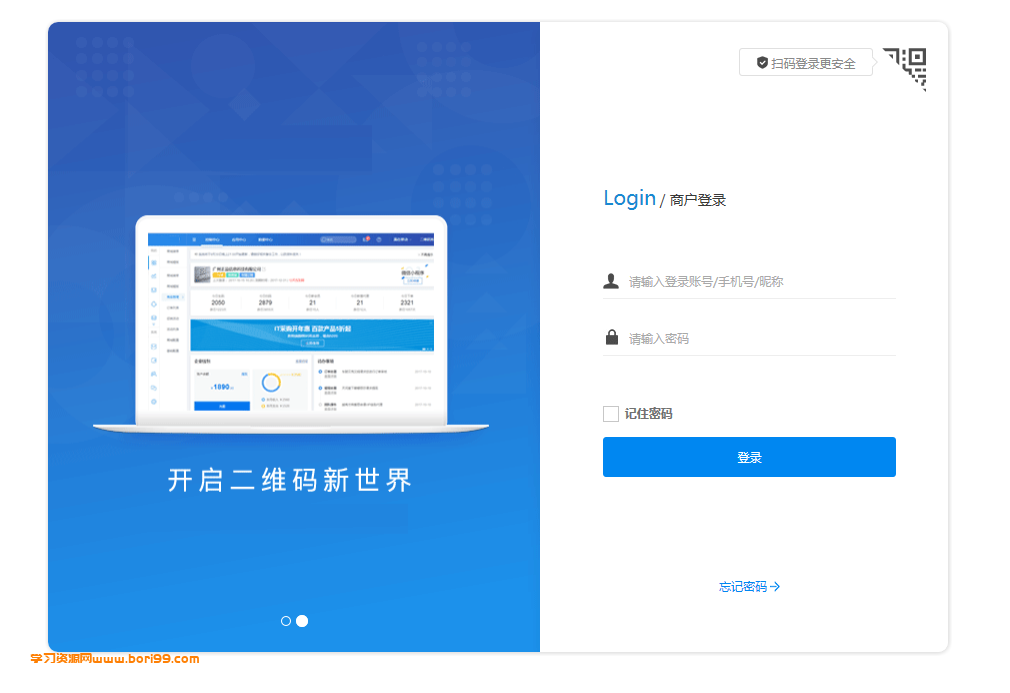Focus the account/phone/nickname input field
The image size is (1010, 693).
(749, 281)
